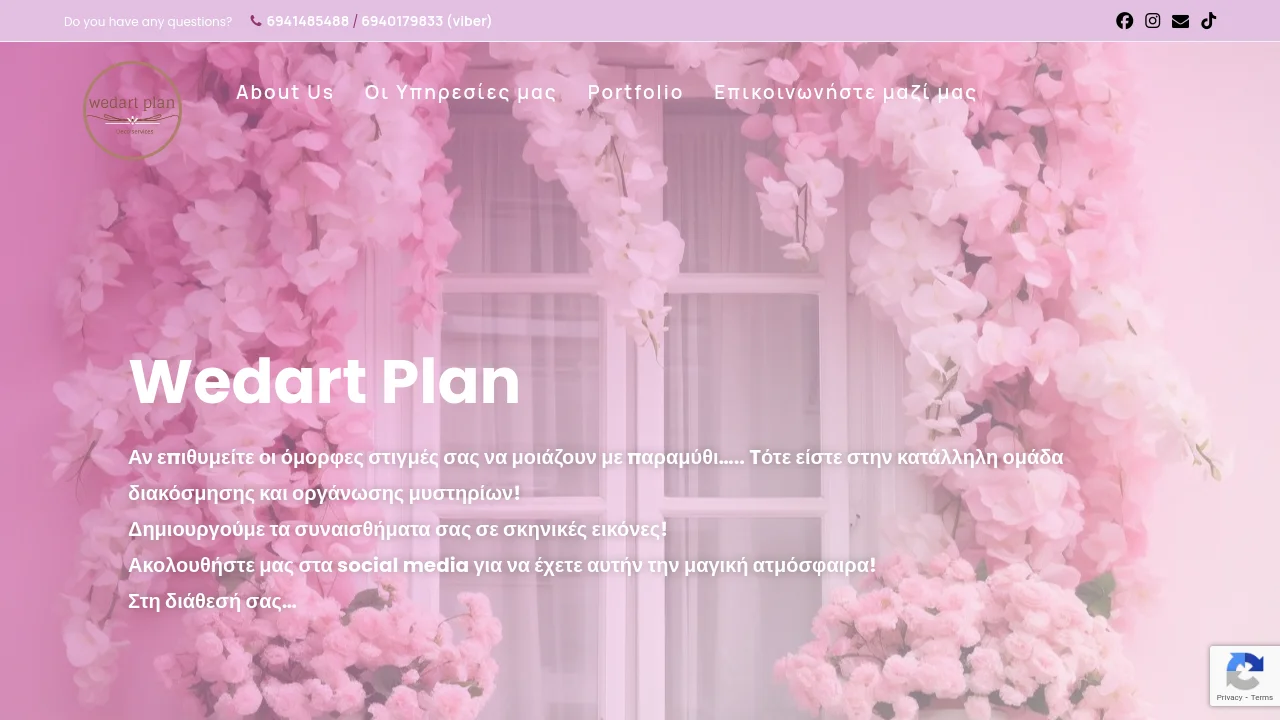The height and width of the screenshot is (720, 1280).
Task: Open the Επικοινωνήστε μαζί μας menu item
Action: click(845, 92)
